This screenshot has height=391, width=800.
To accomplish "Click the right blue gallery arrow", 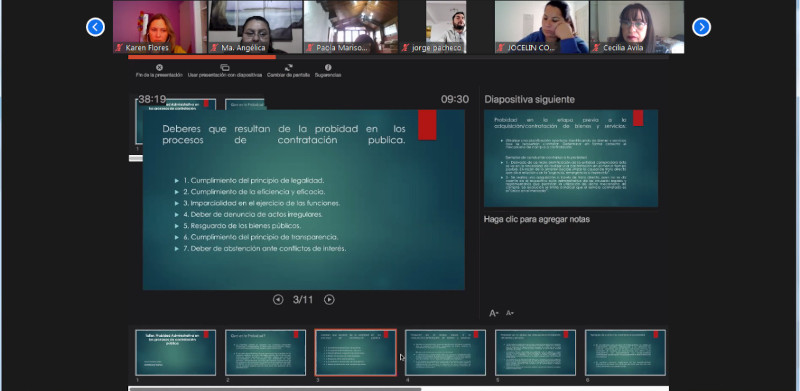I will [702, 27].
